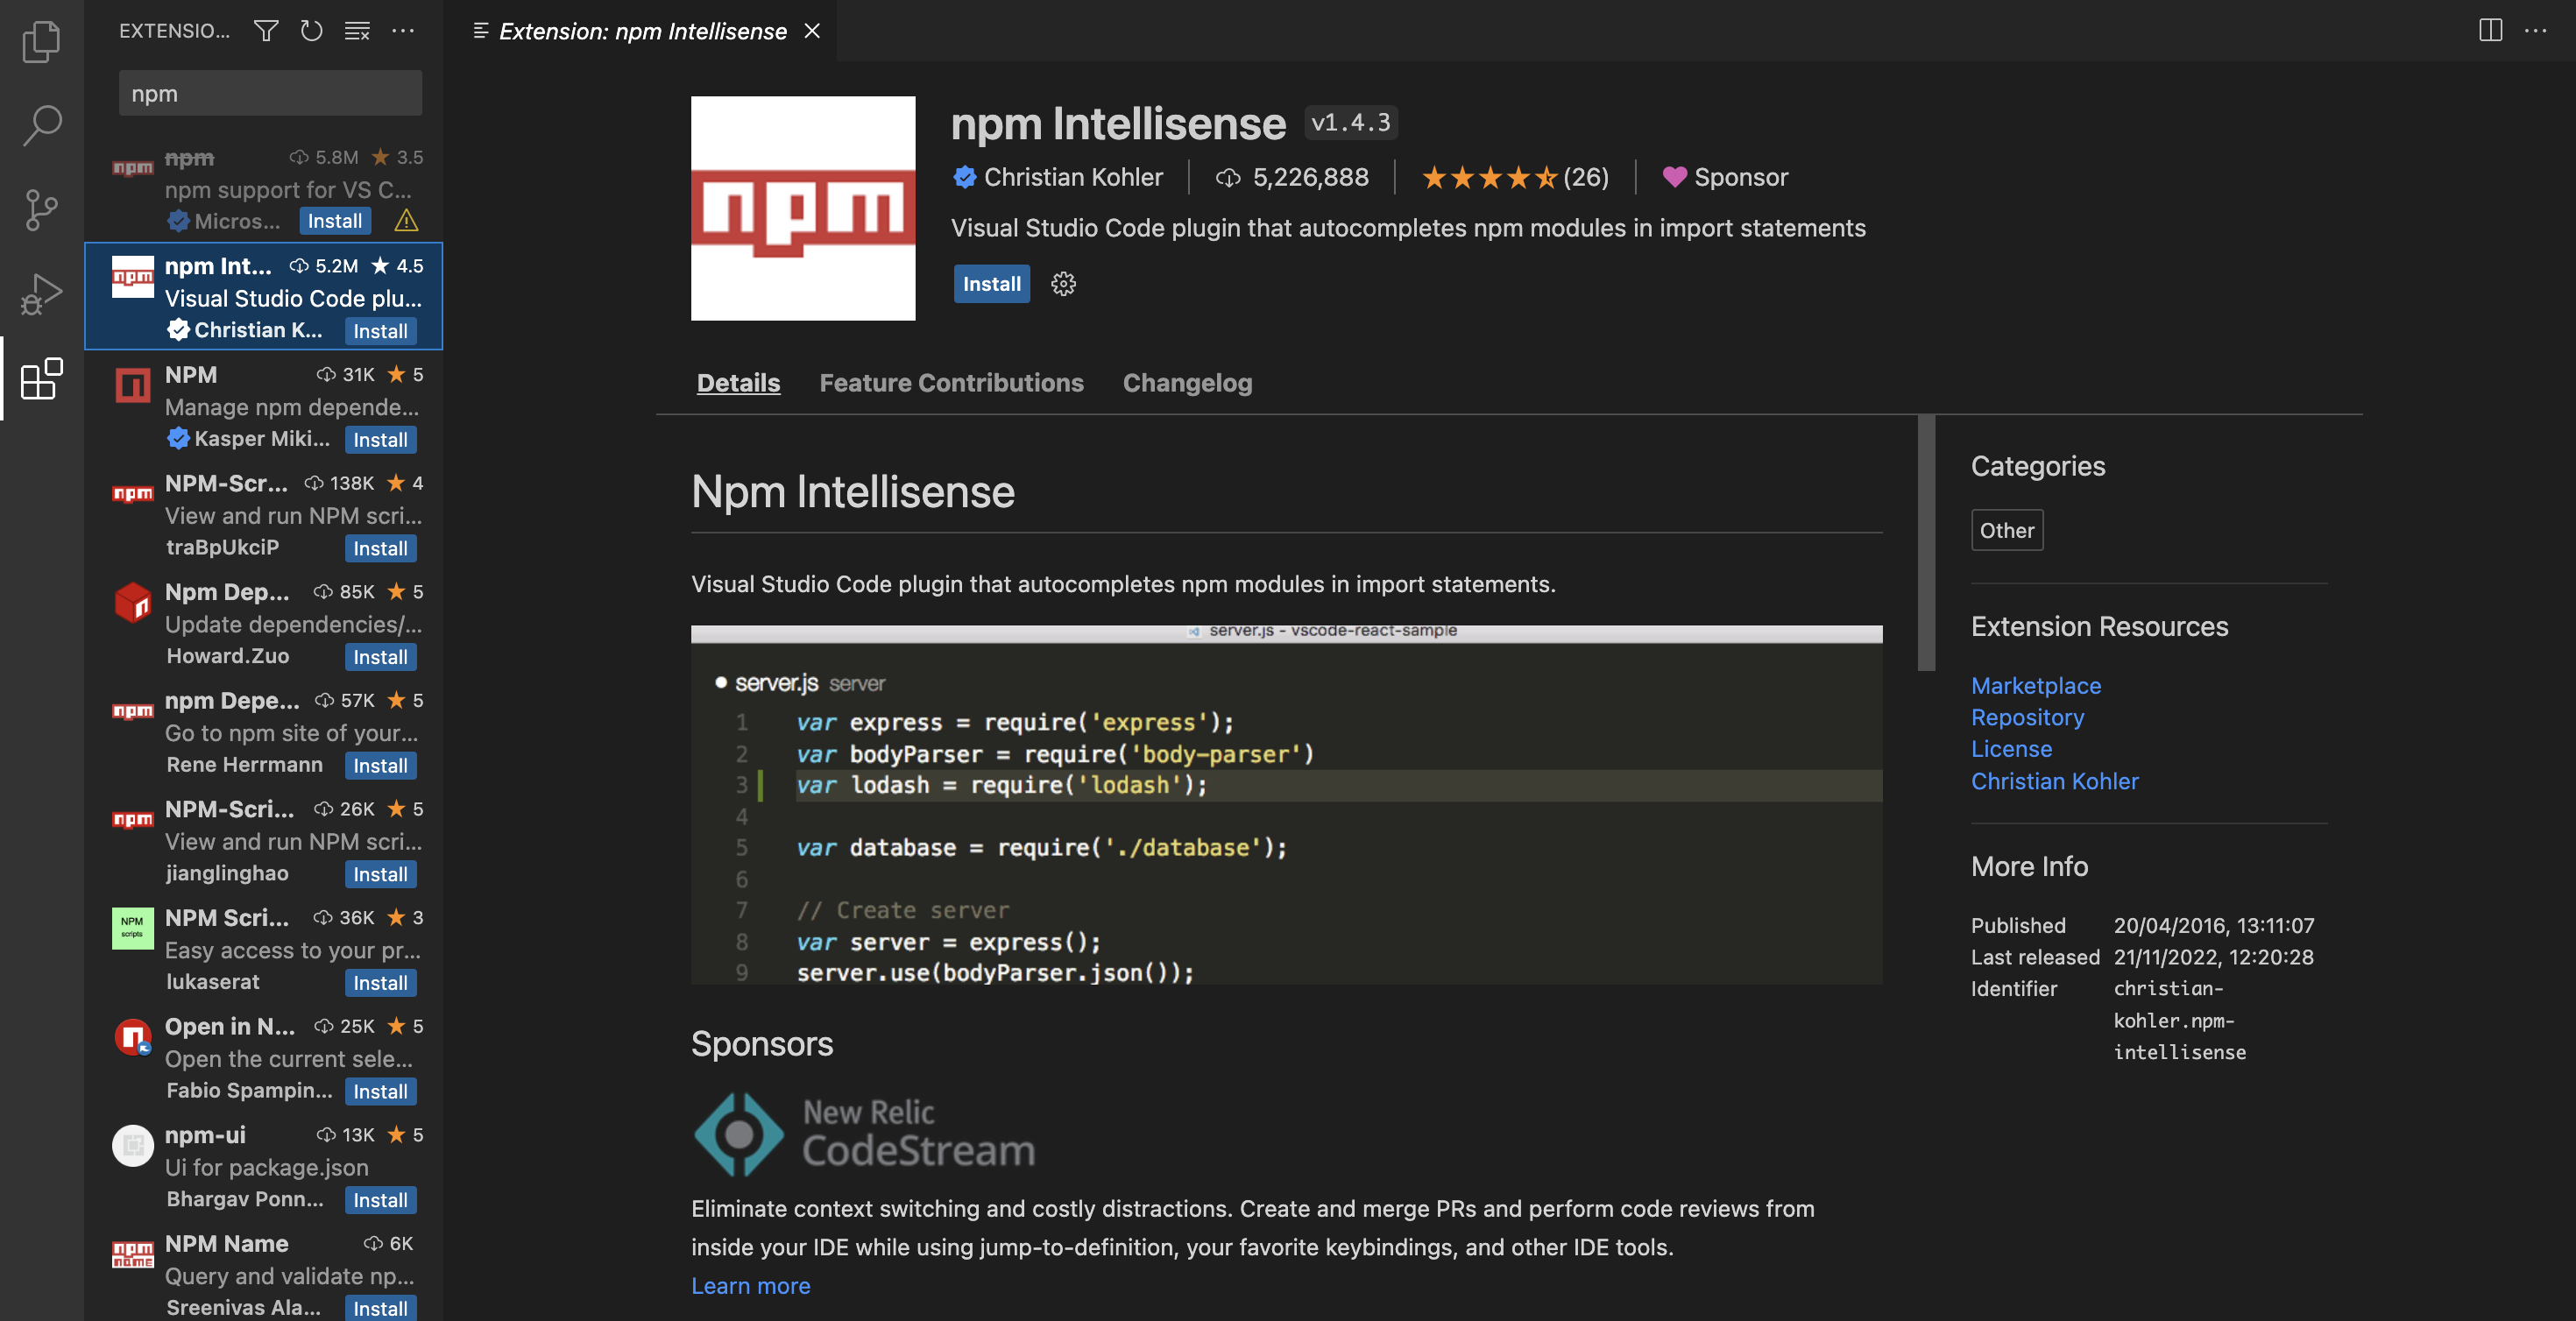Image resolution: width=2576 pixels, height=1321 pixels.
Task: Click the star rating with 26 reviews
Action: pyautogui.click(x=1515, y=177)
